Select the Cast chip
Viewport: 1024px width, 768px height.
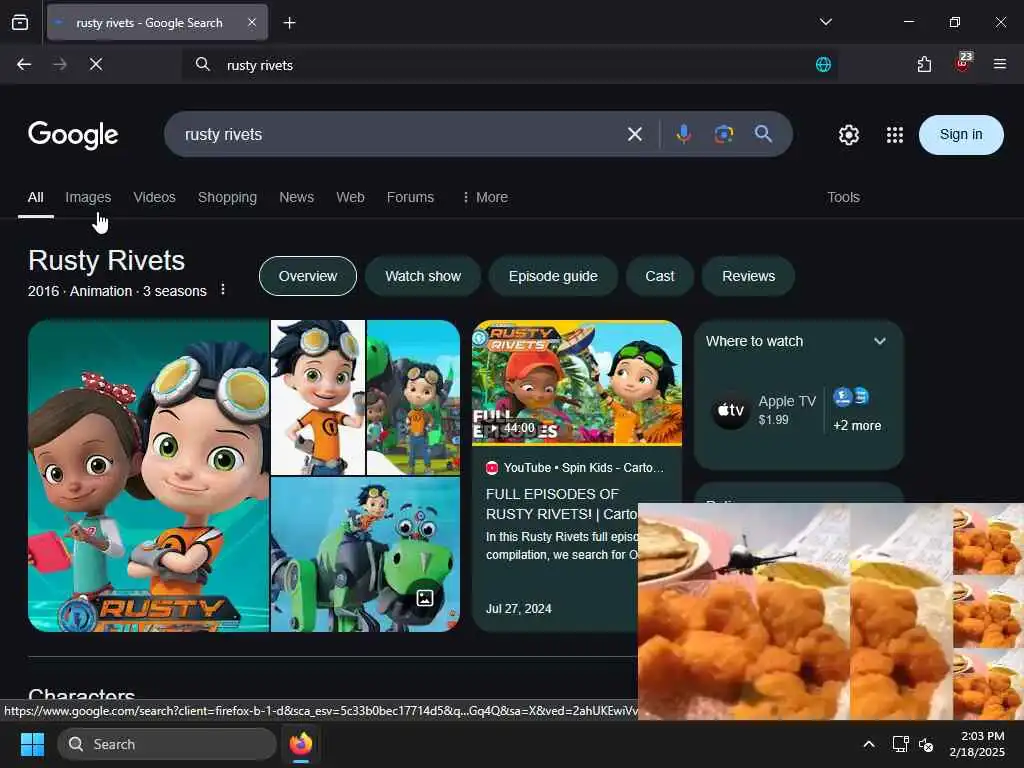pyautogui.click(x=660, y=276)
